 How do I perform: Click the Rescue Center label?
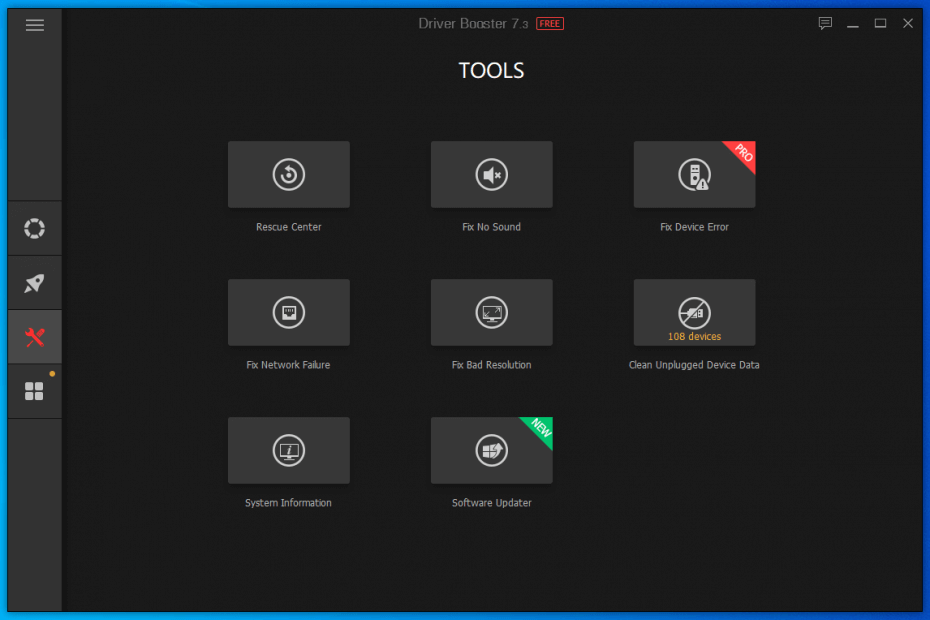(x=289, y=227)
